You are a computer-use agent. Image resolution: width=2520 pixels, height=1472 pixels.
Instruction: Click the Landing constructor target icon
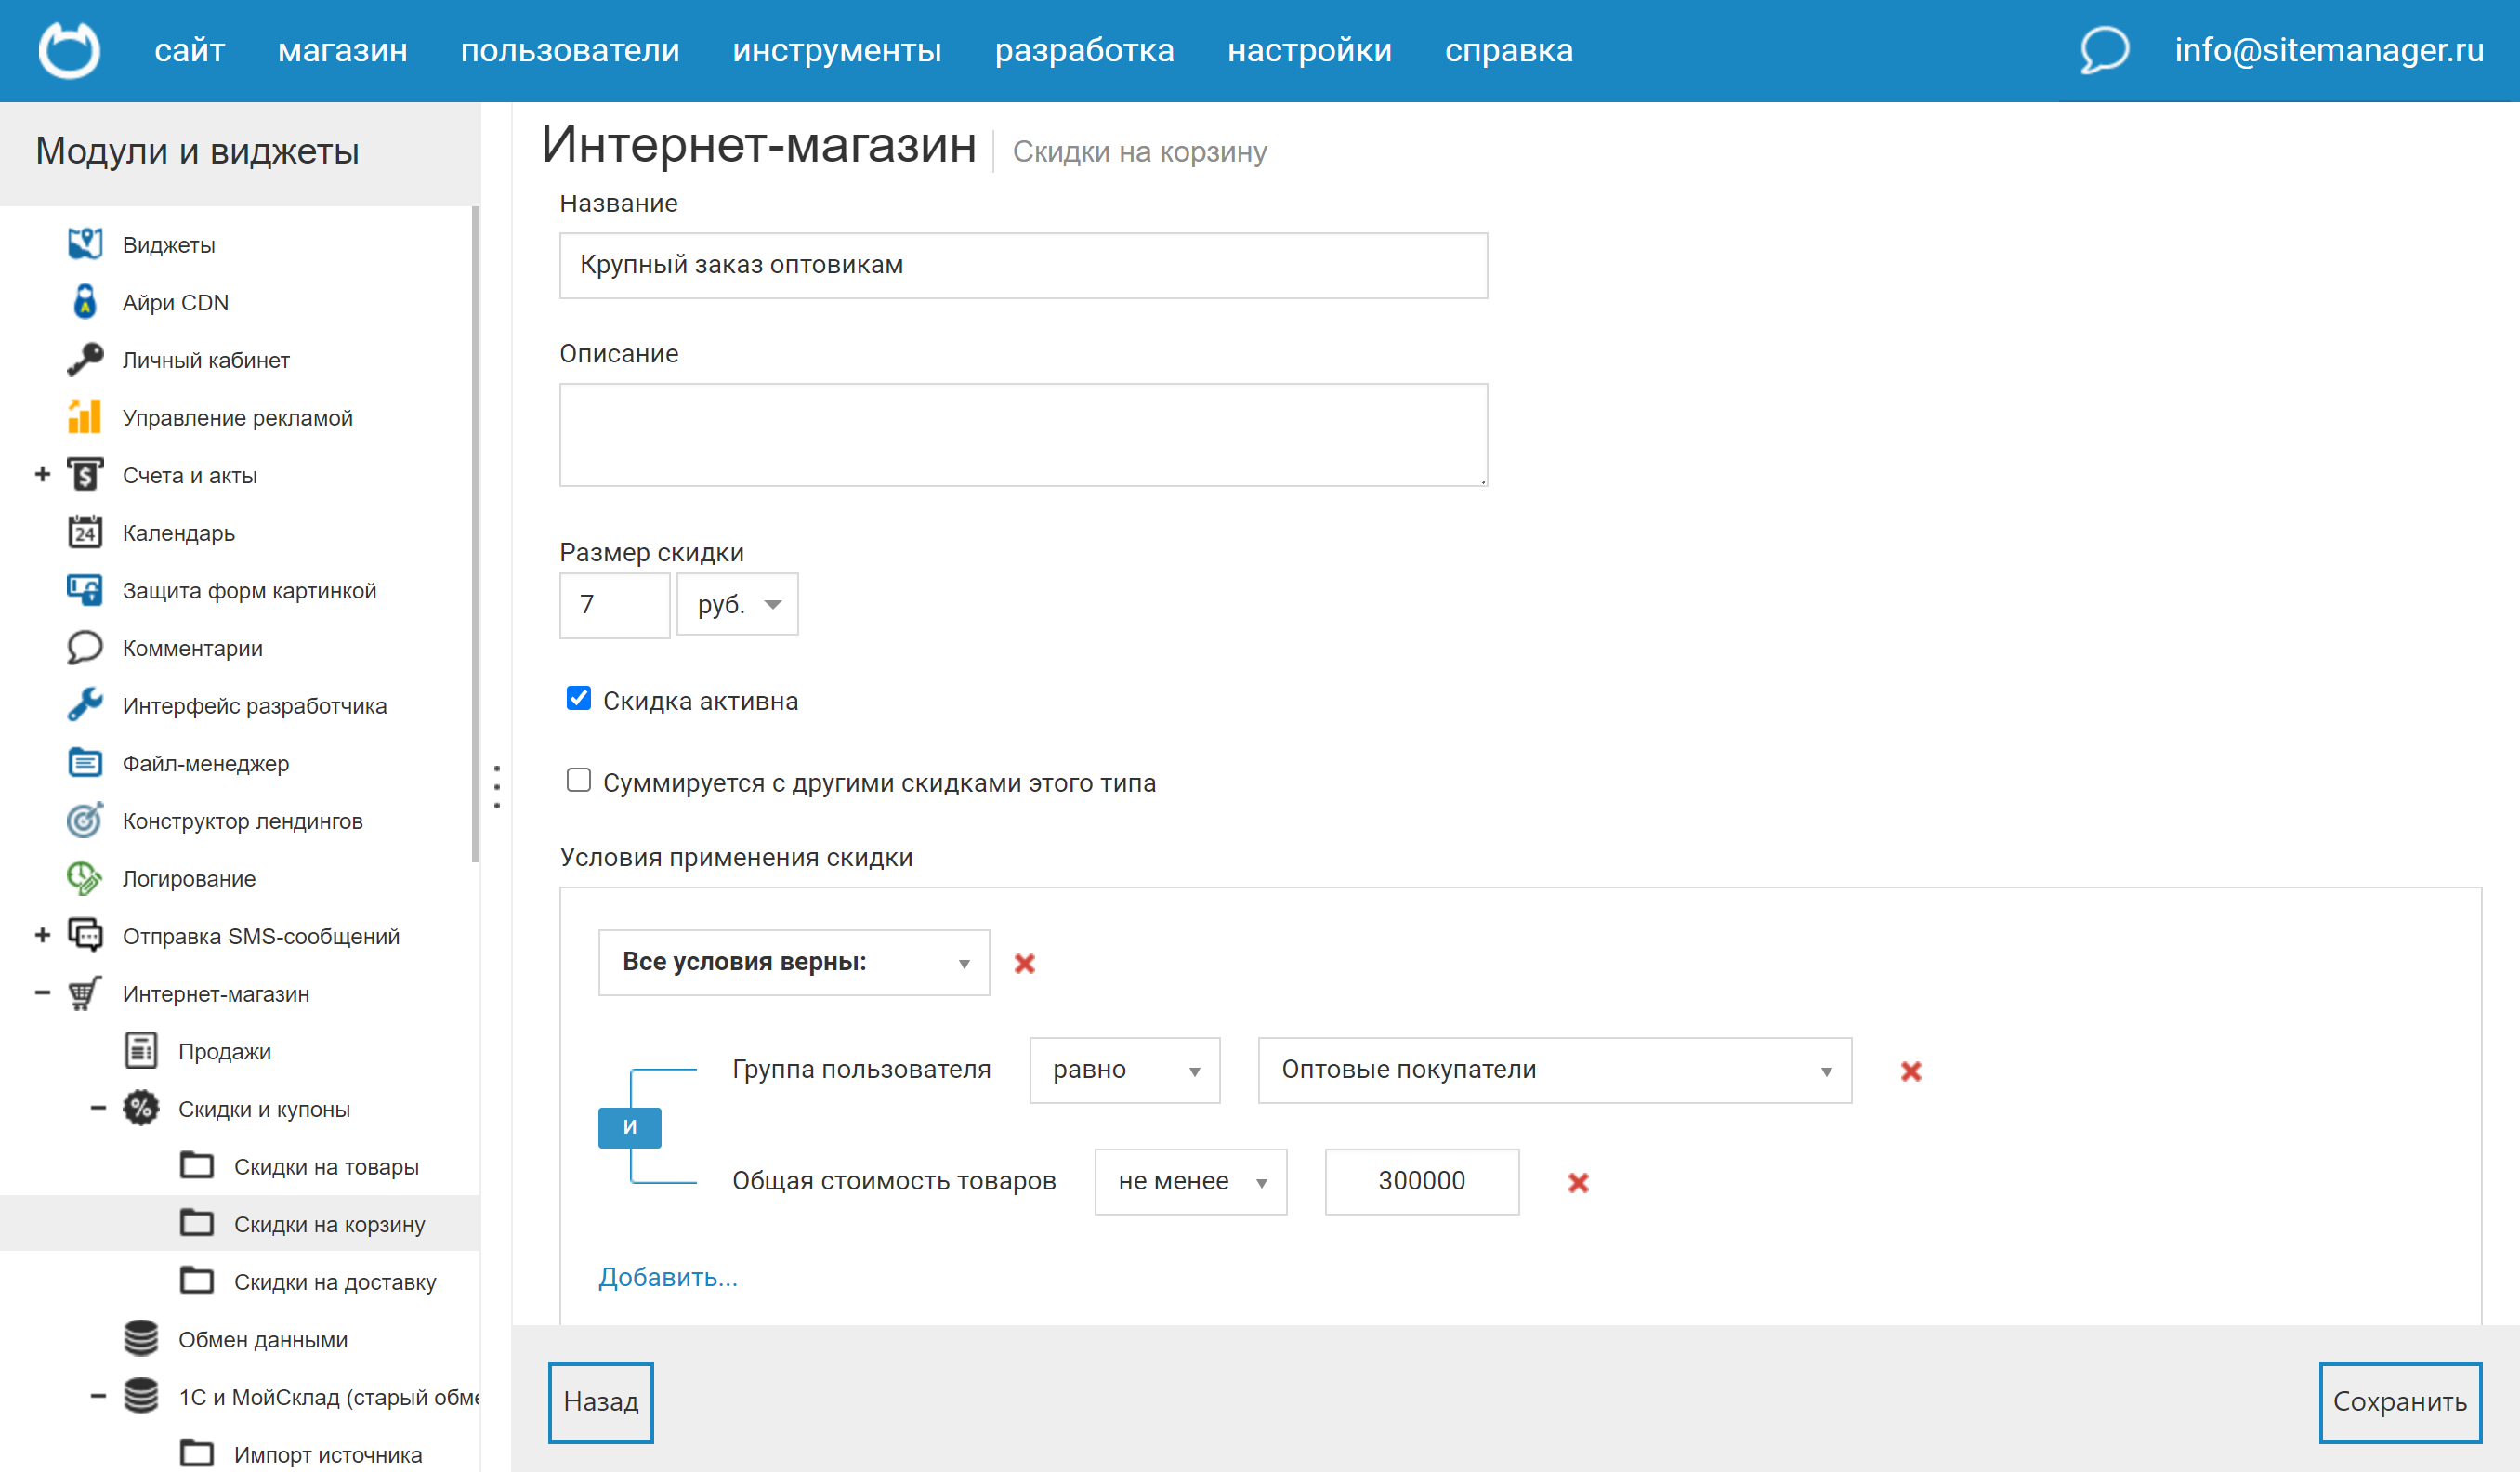point(85,821)
